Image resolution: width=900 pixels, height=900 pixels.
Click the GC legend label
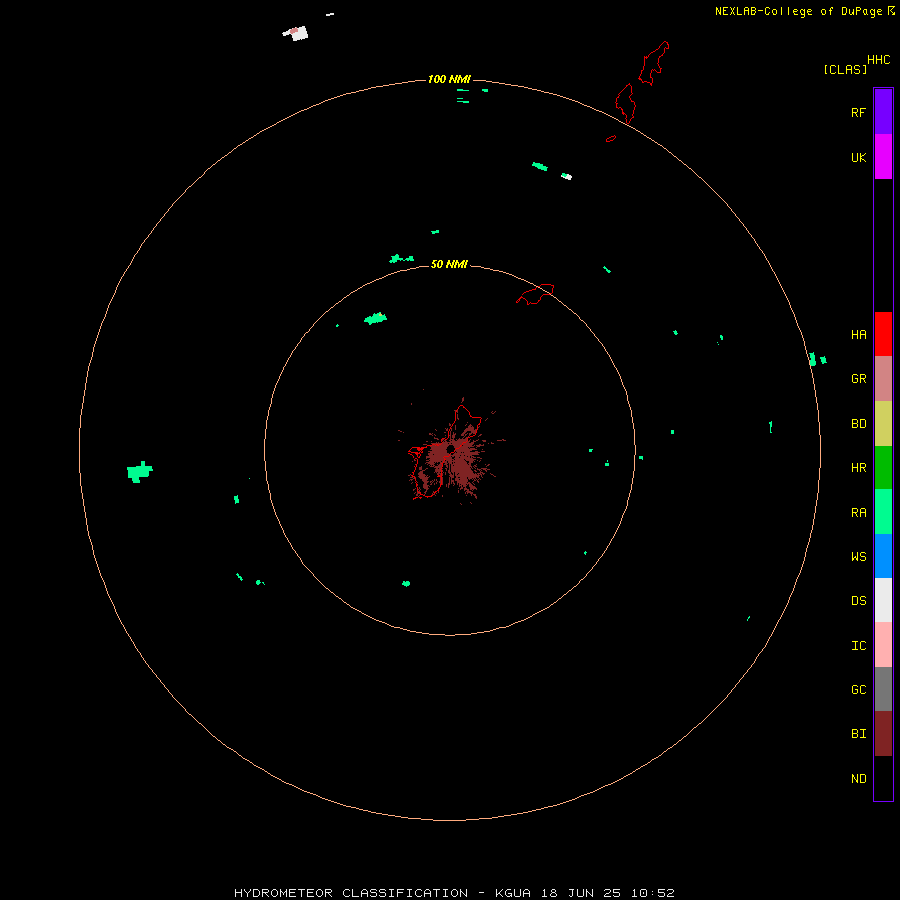858,689
